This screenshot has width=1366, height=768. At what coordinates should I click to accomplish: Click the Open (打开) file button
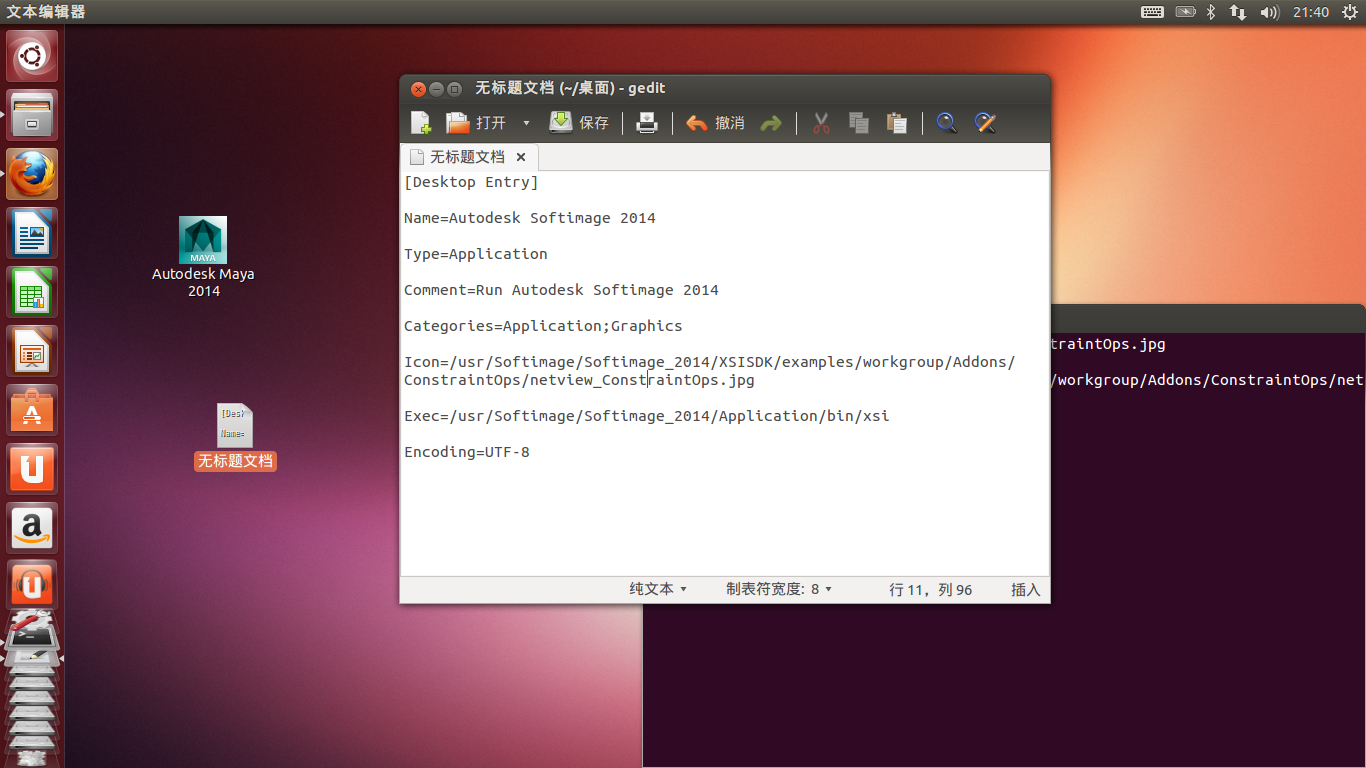click(x=475, y=123)
